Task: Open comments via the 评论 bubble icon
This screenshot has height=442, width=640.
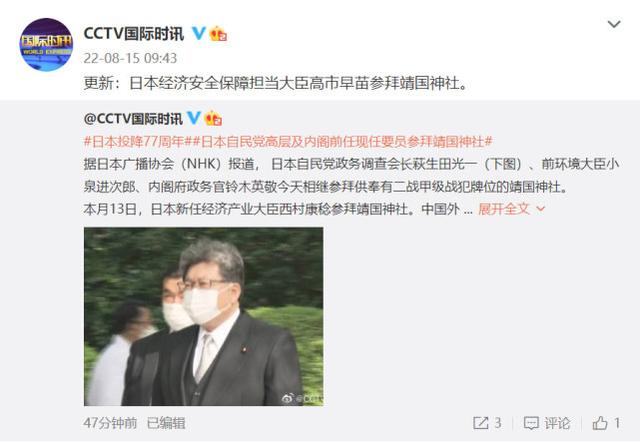Action: 531,423
